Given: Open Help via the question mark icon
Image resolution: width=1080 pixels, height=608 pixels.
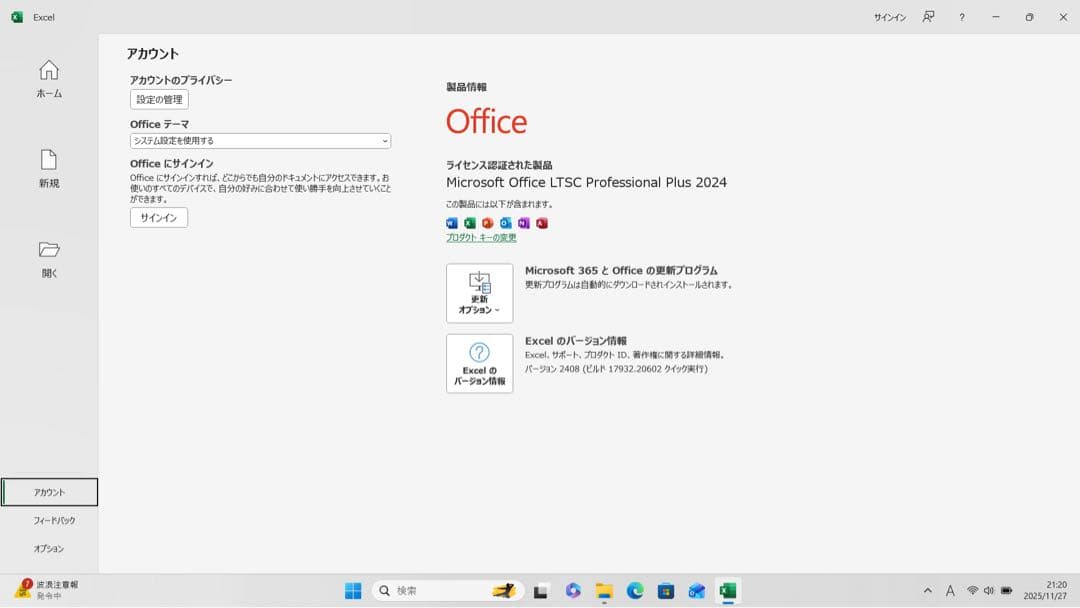Looking at the screenshot, I should [x=961, y=17].
